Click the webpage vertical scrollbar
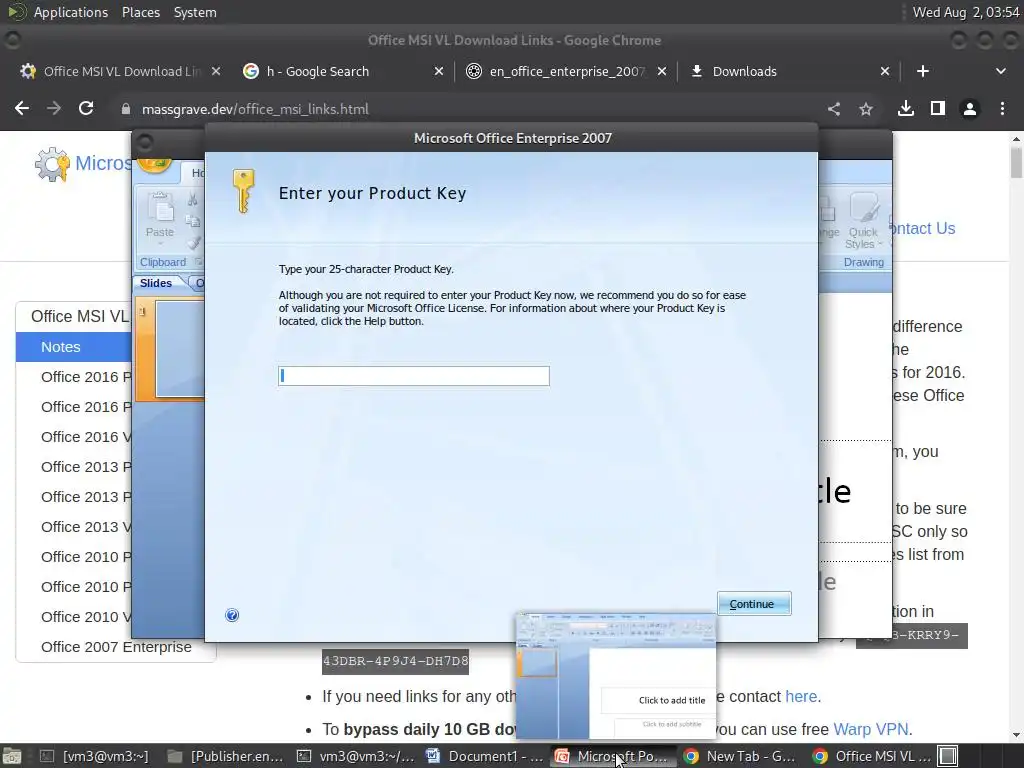The height and width of the screenshot is (768, 1024). [x=1016, y=162]
